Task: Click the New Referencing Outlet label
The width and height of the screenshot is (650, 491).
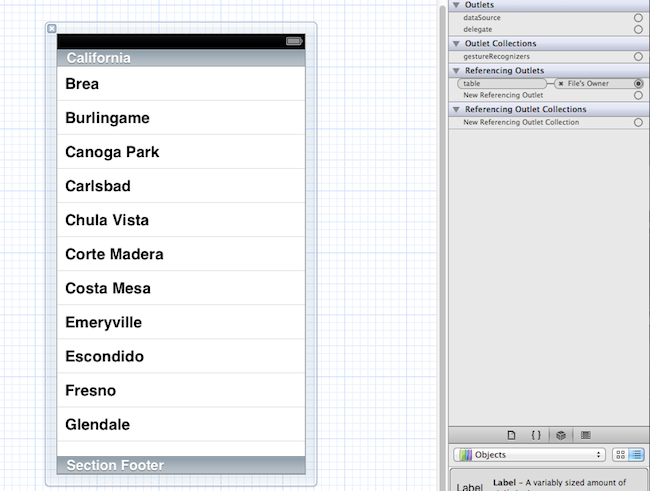Action: click(x=503, y=95)
